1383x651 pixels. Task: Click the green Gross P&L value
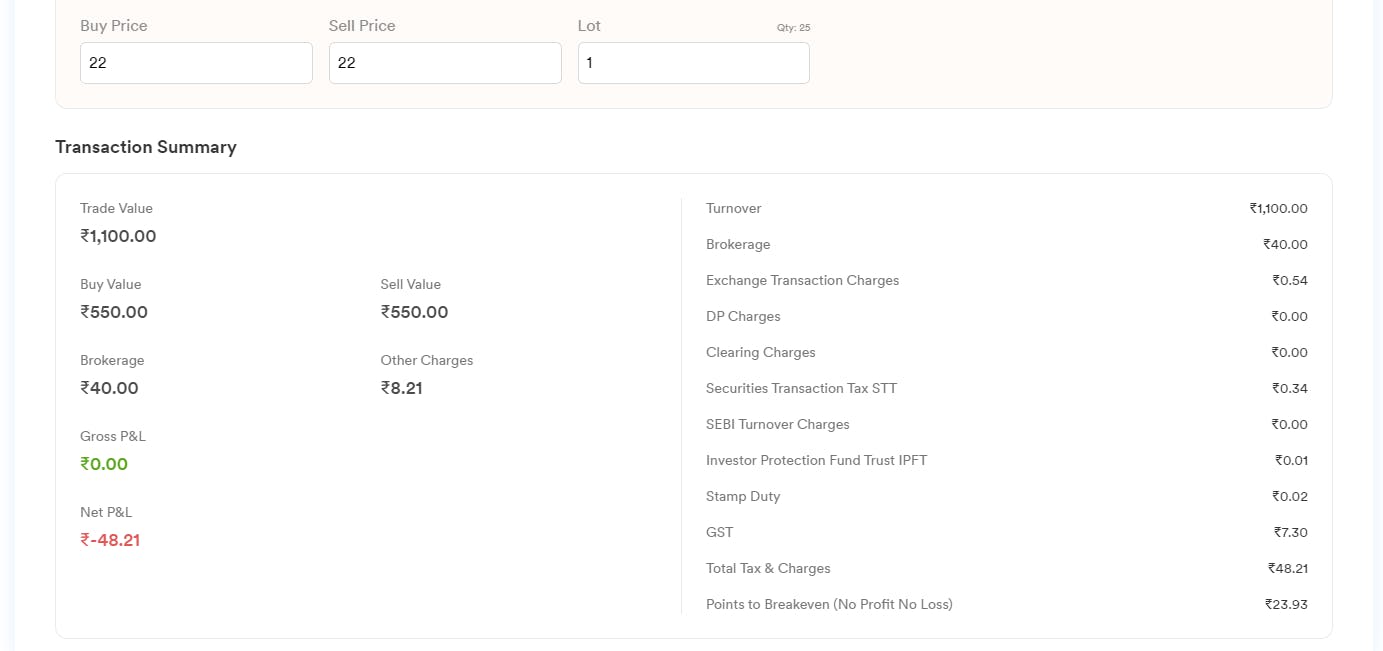[x=104, y=464]
